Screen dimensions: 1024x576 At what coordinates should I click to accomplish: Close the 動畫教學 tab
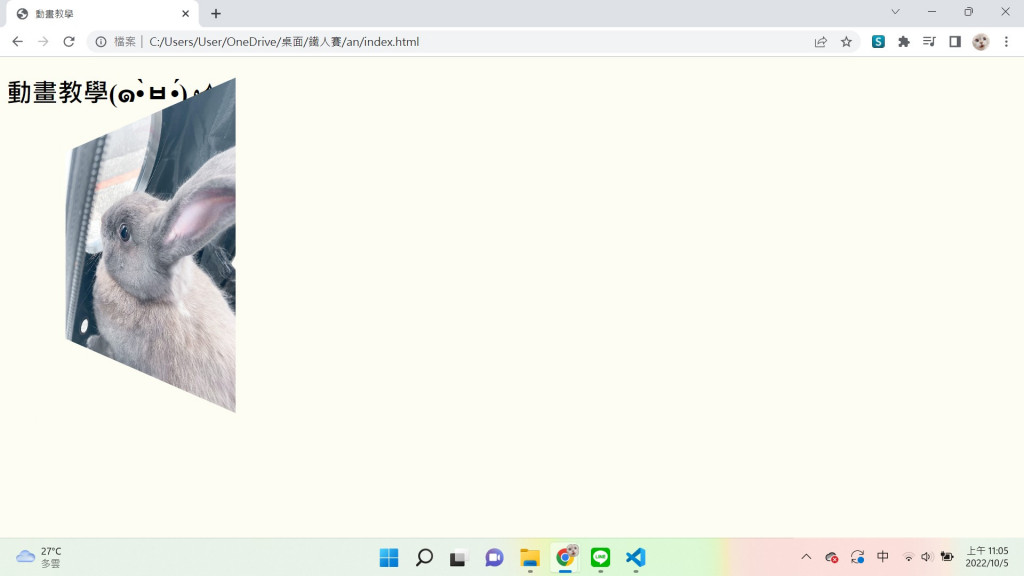185,14
